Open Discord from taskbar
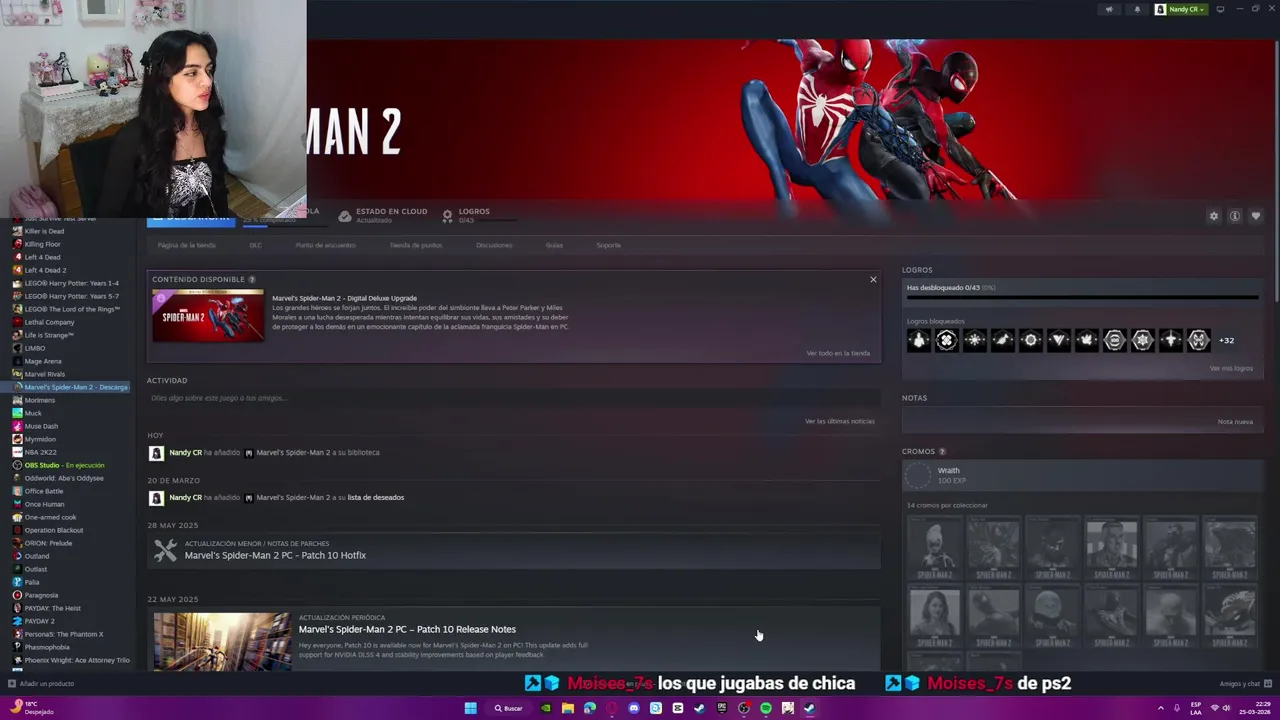This screenshot has width=1280, height=720. tap(633, 708)
